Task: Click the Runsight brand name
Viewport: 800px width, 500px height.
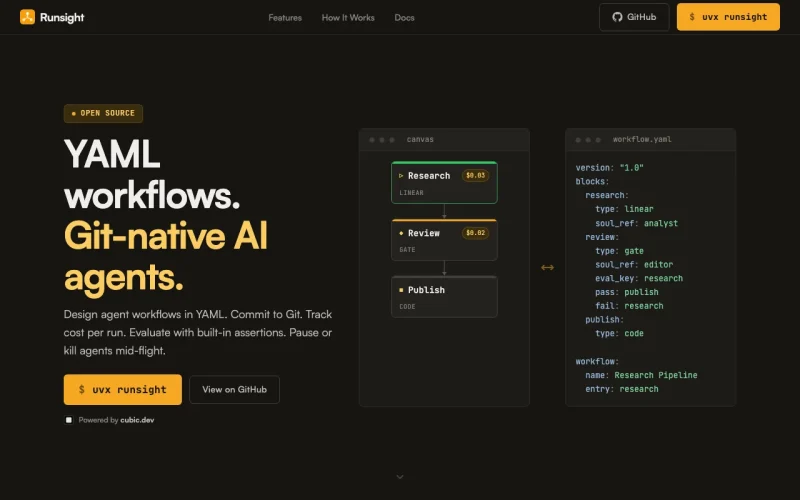Action: 62,17
